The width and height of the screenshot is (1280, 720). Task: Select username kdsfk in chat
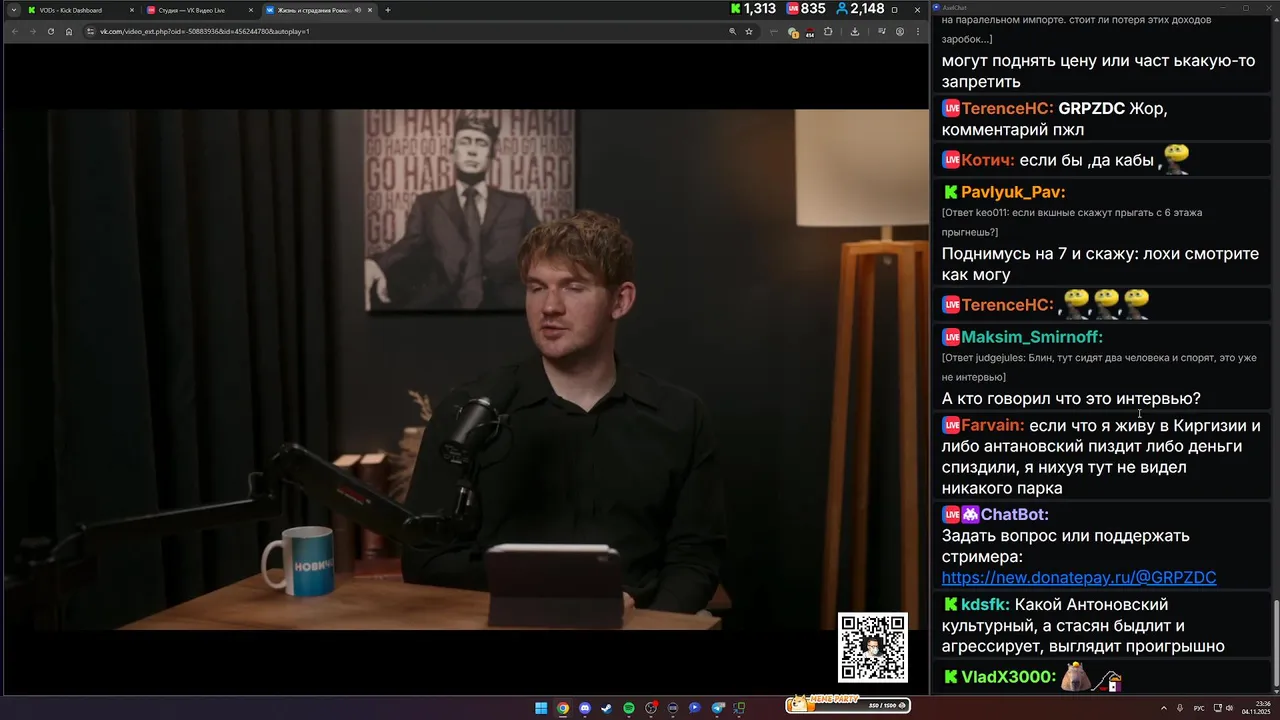985,604
